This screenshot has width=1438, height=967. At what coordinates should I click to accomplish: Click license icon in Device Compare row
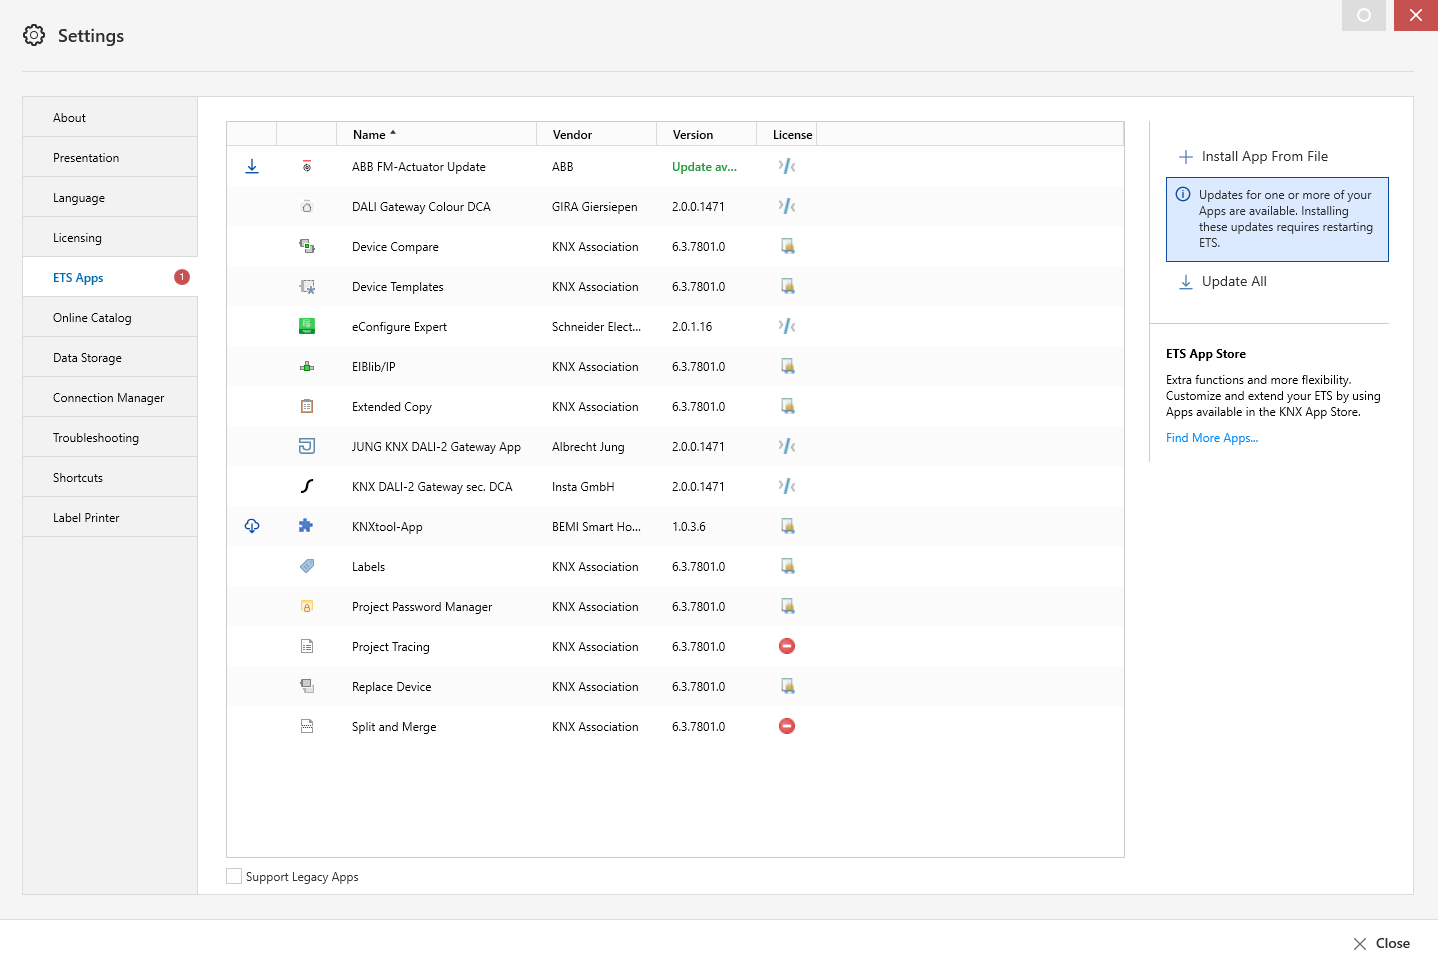point(788,246)
